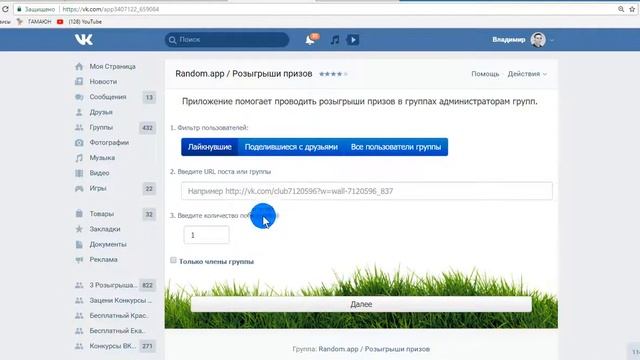This screenshot has width=640, height=360.
Task: Click the Группы counter badge 432
Action: 147,128
